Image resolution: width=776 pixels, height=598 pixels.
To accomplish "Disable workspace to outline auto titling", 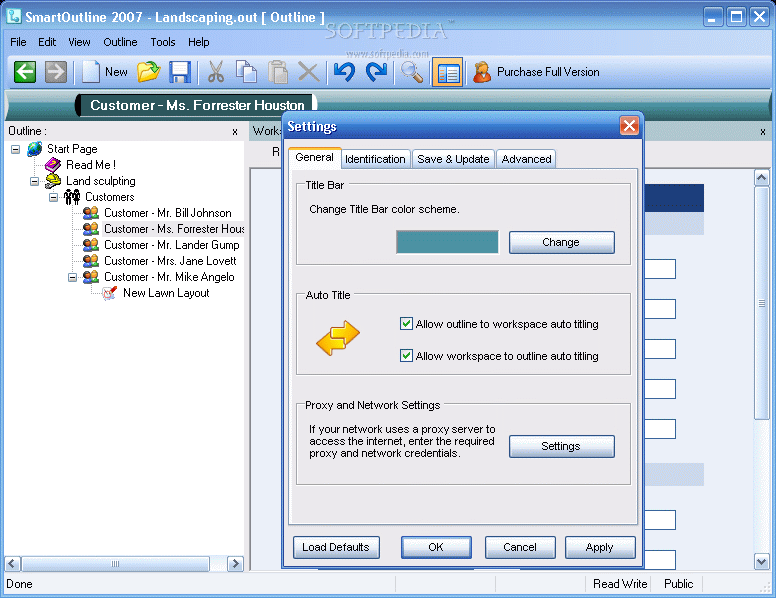I will point(406,355).
